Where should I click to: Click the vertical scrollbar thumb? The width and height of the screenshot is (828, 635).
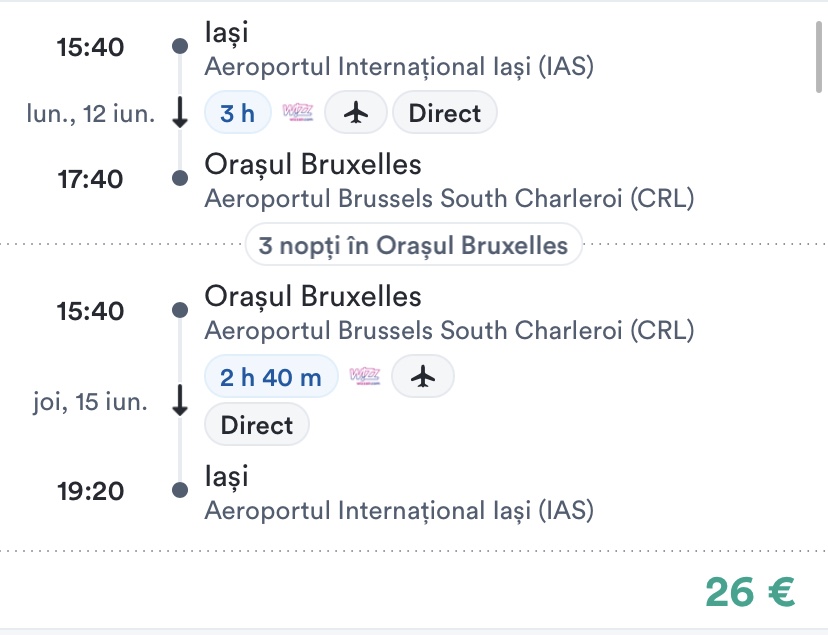pyautogui.click(x=818, y=58)
